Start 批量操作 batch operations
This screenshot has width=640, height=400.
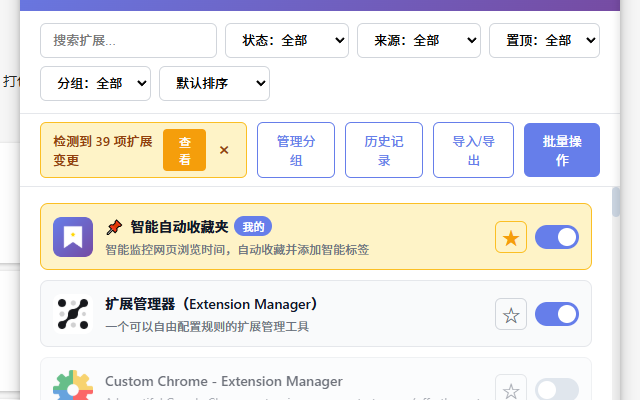click(x=562, y=150)
